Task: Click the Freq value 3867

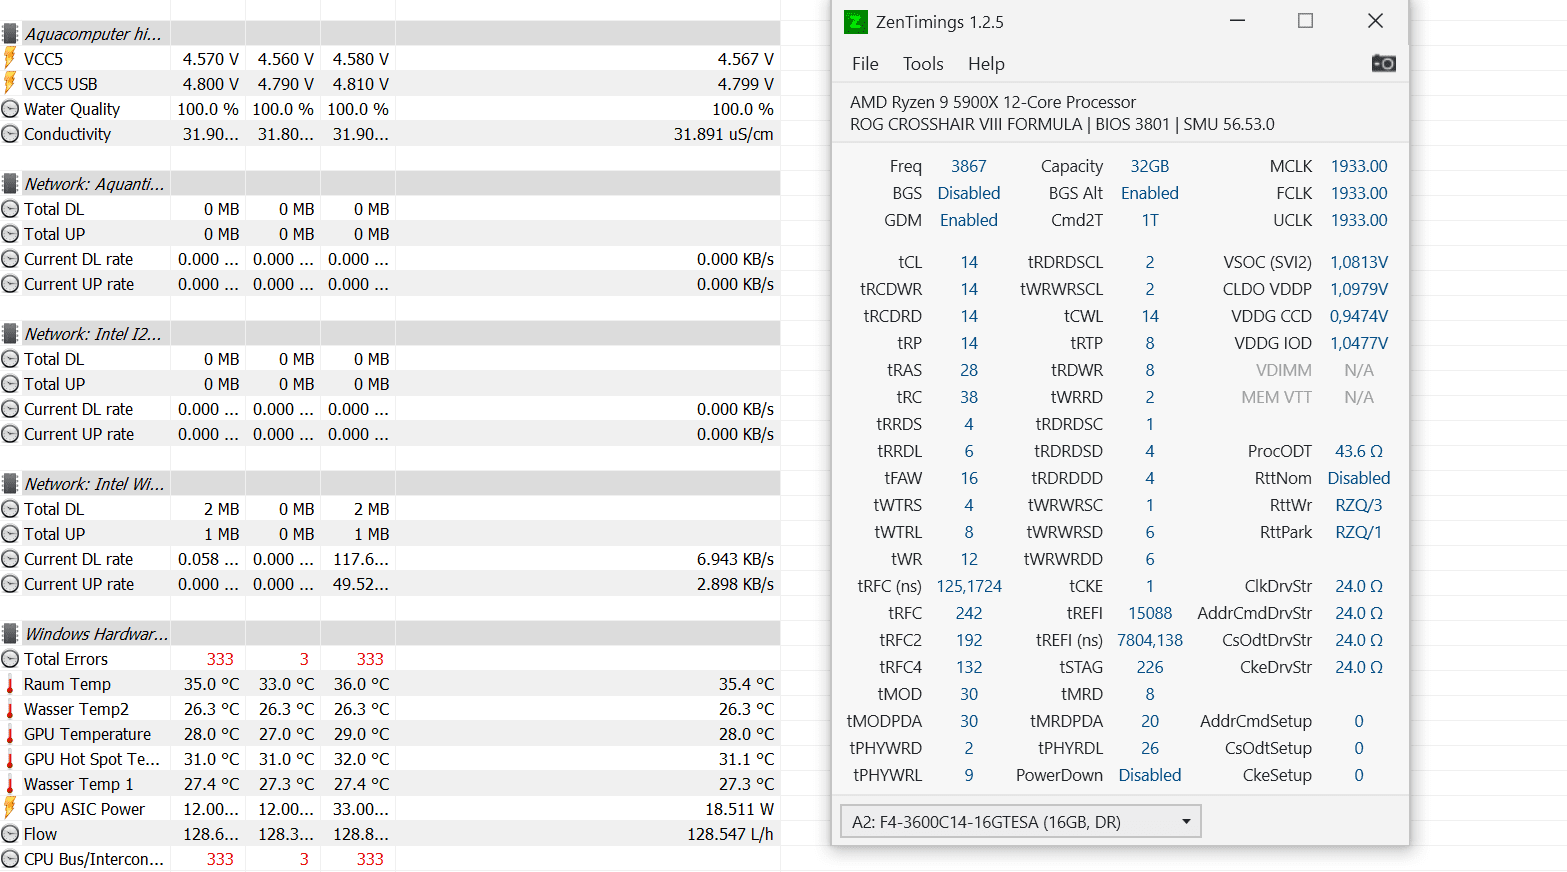Action: coord(968,166)
